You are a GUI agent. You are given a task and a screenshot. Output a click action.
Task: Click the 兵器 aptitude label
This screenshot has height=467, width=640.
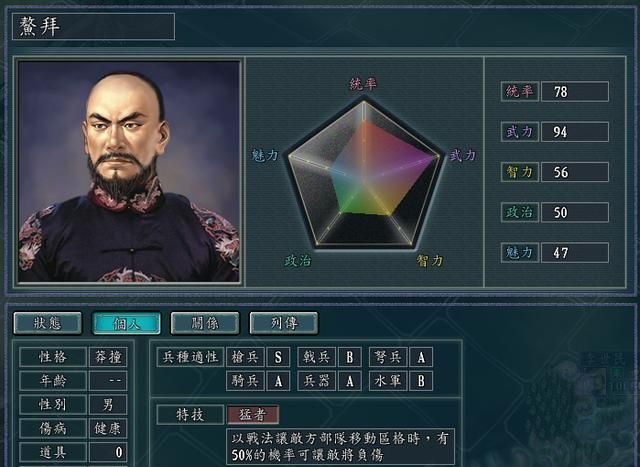tap(317, 381)
